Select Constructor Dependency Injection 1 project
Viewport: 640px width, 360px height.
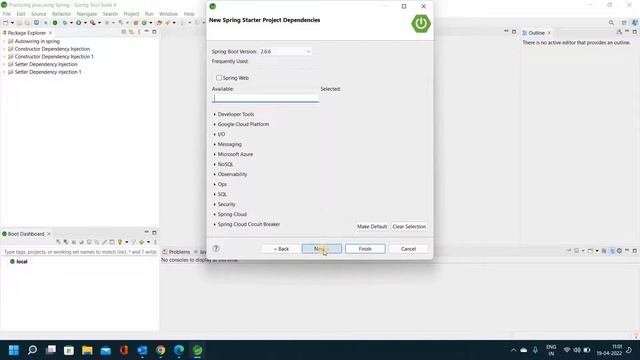coord(54,57)
